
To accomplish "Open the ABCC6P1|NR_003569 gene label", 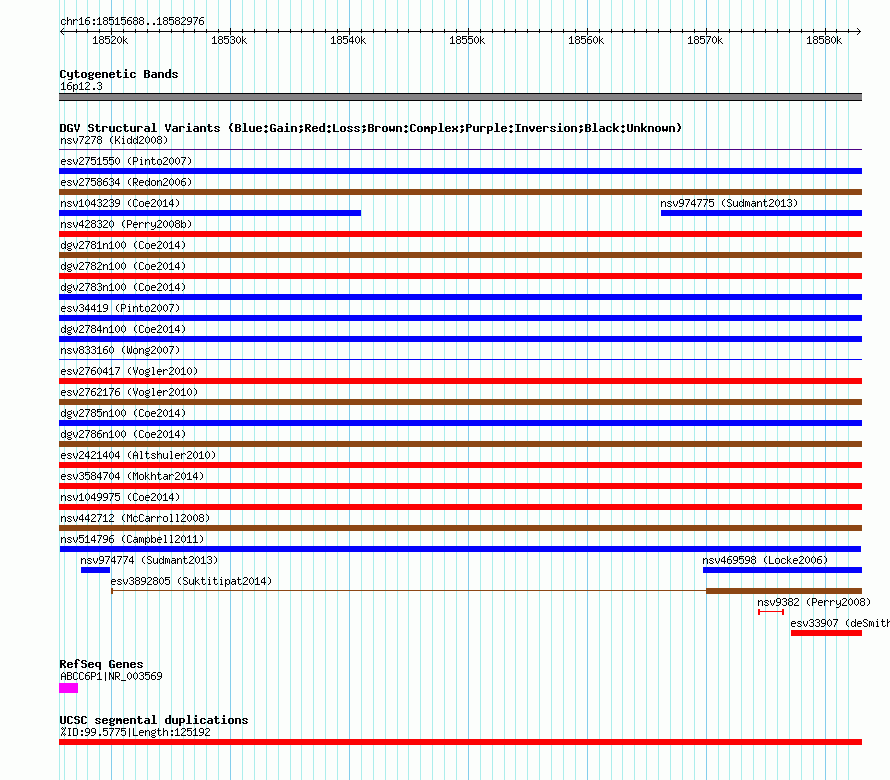I will 111,676.
